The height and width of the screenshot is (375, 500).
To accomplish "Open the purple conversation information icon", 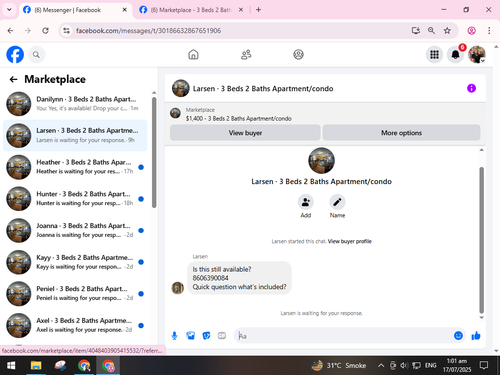I will pyautogui.click(x=471, y=88).
